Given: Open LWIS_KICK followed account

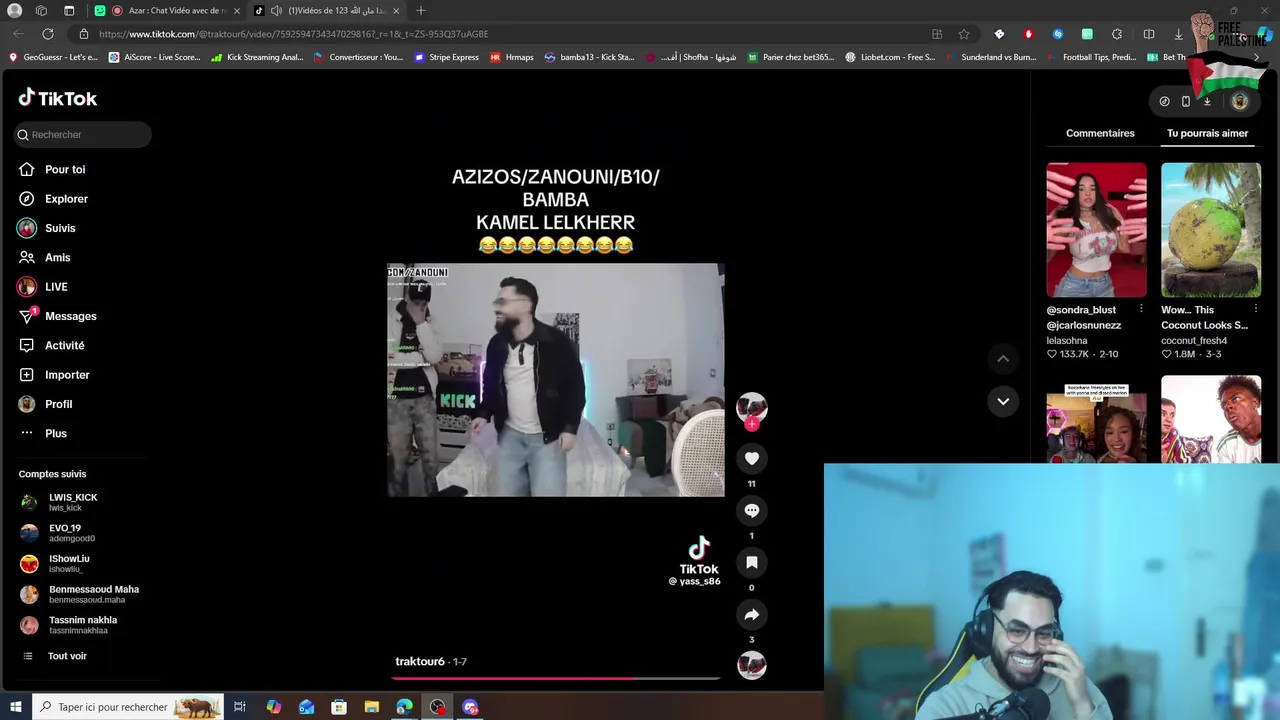Looking at the screenshot, I should coord(60,502).
